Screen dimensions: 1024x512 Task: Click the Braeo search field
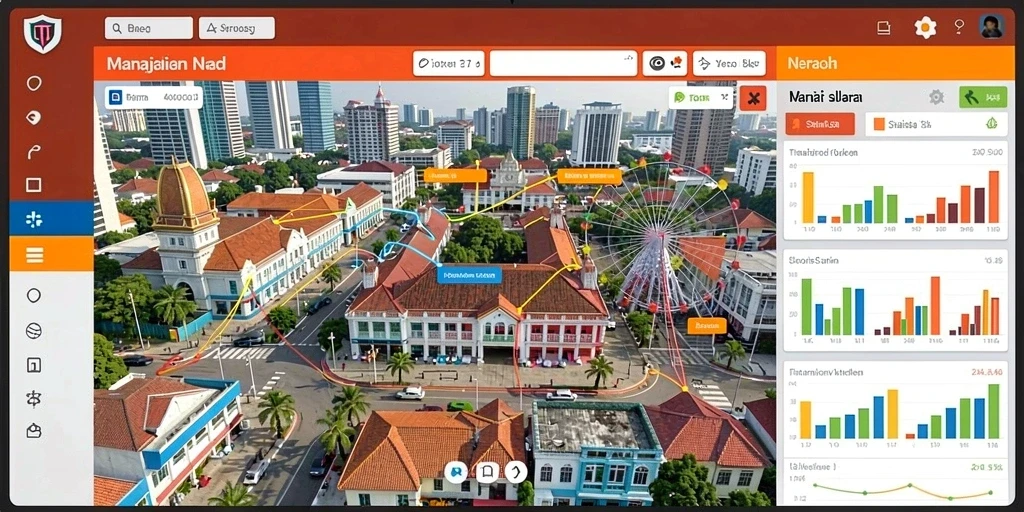click(148, 28)
